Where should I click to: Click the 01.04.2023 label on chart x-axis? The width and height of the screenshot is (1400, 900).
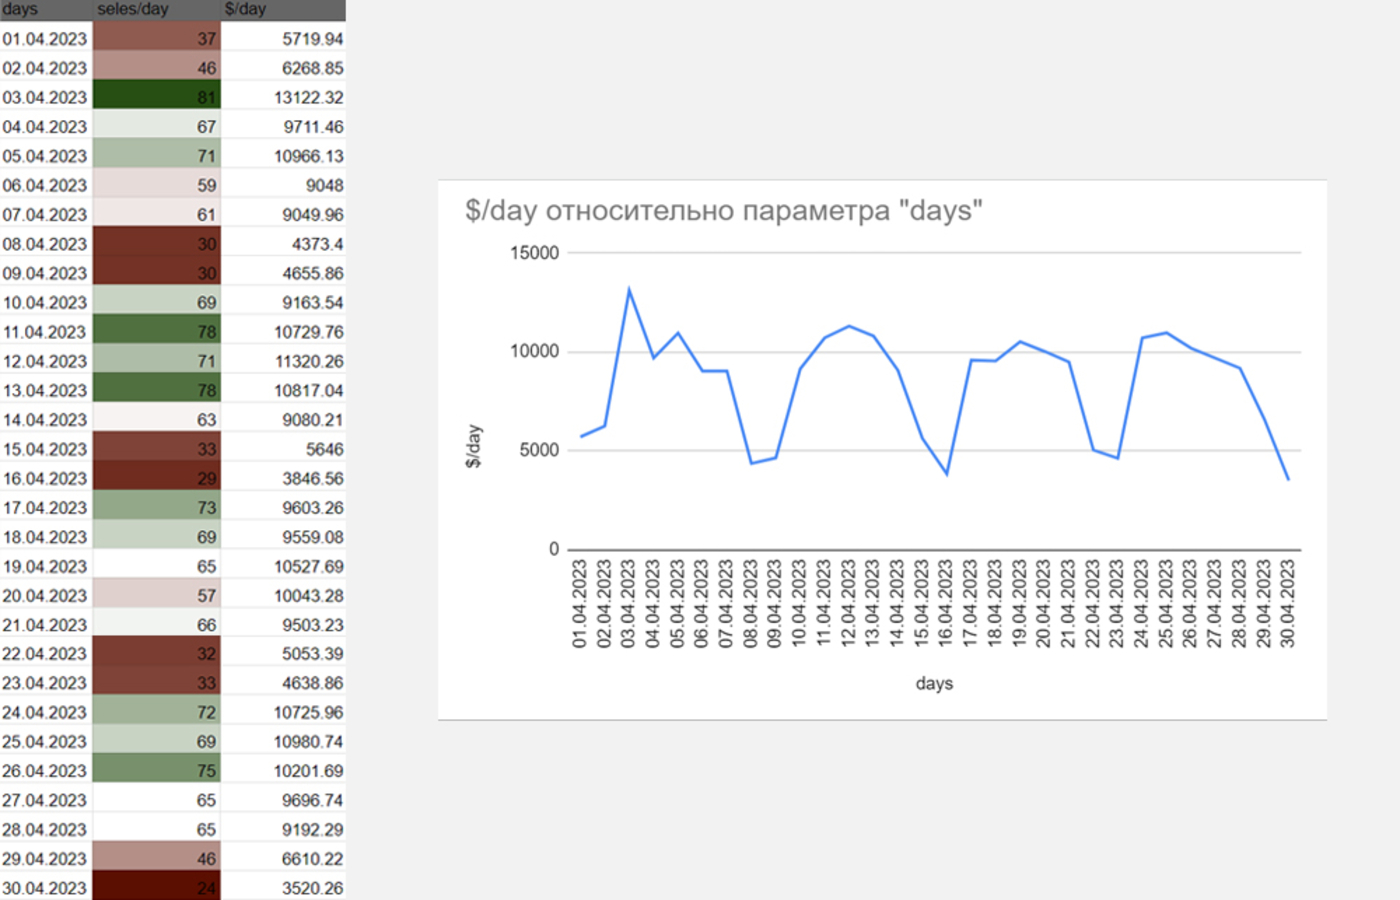click(580, 604)
